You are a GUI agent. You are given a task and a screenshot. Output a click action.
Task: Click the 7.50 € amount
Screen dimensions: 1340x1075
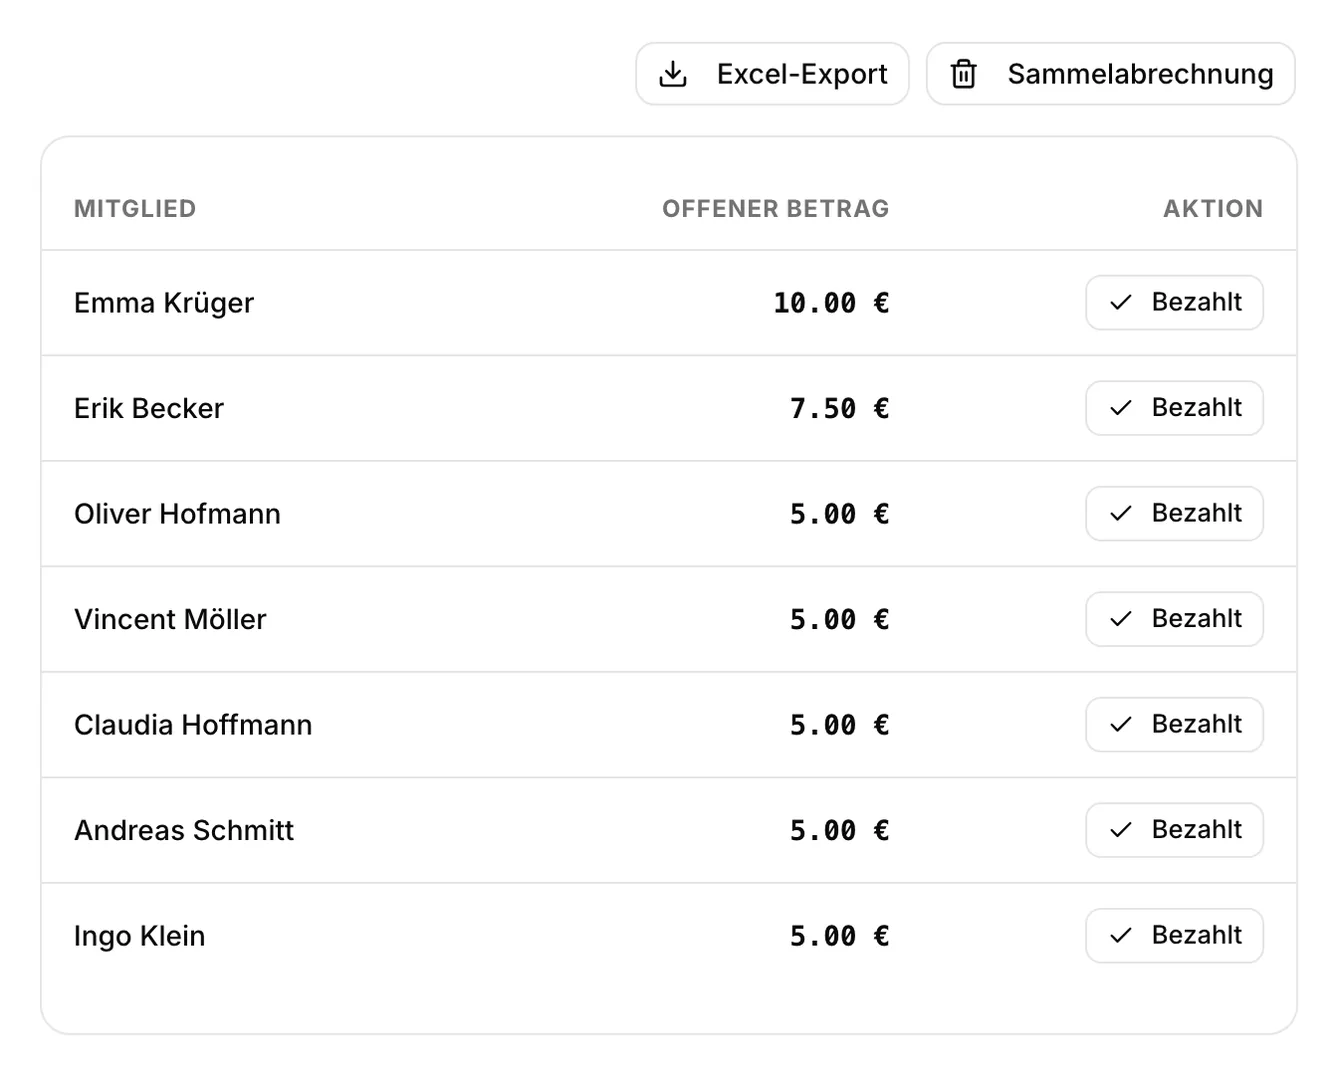(x=839, y=408)
